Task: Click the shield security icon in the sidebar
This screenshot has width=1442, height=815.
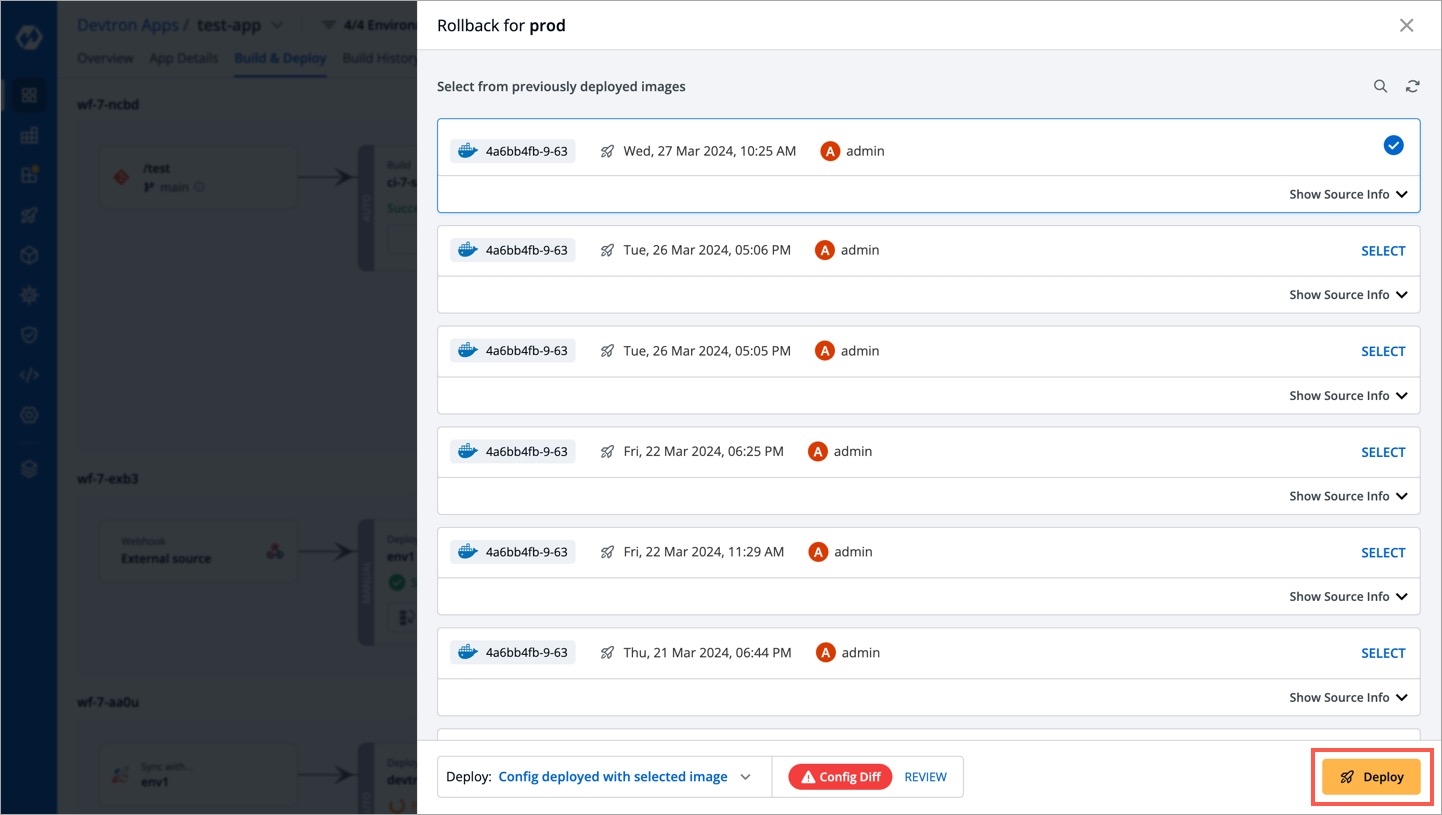Action: click(x=29, y=335)
